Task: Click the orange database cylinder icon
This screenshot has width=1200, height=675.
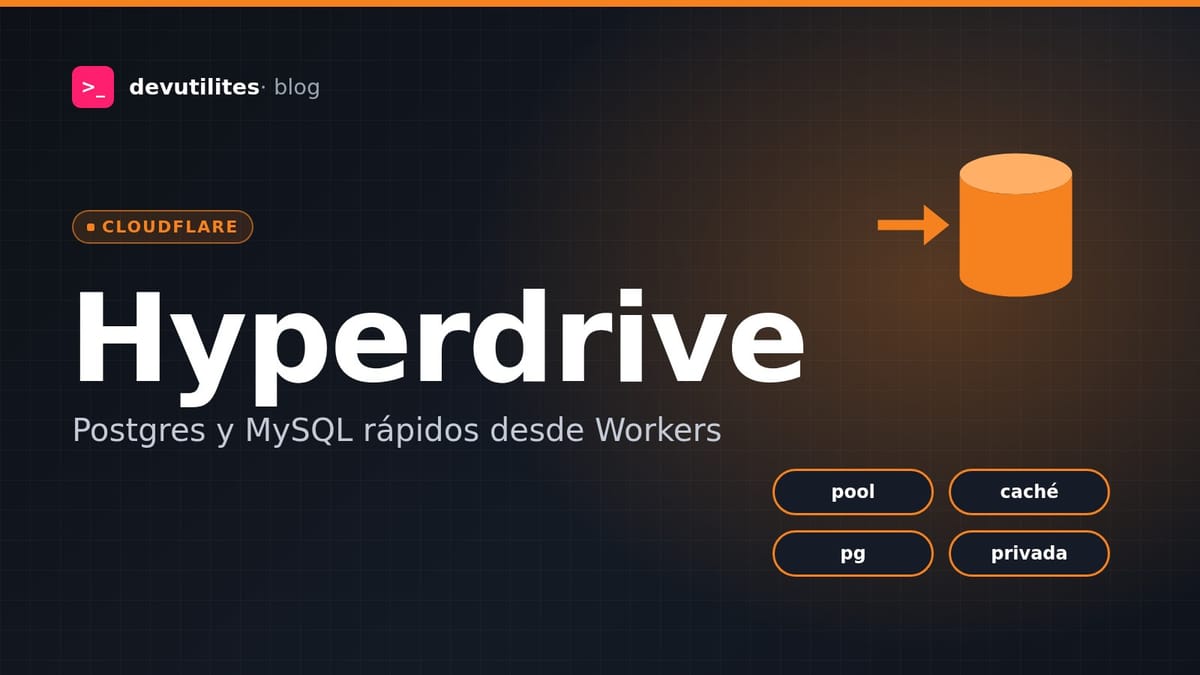Action: pos(1016,225)
